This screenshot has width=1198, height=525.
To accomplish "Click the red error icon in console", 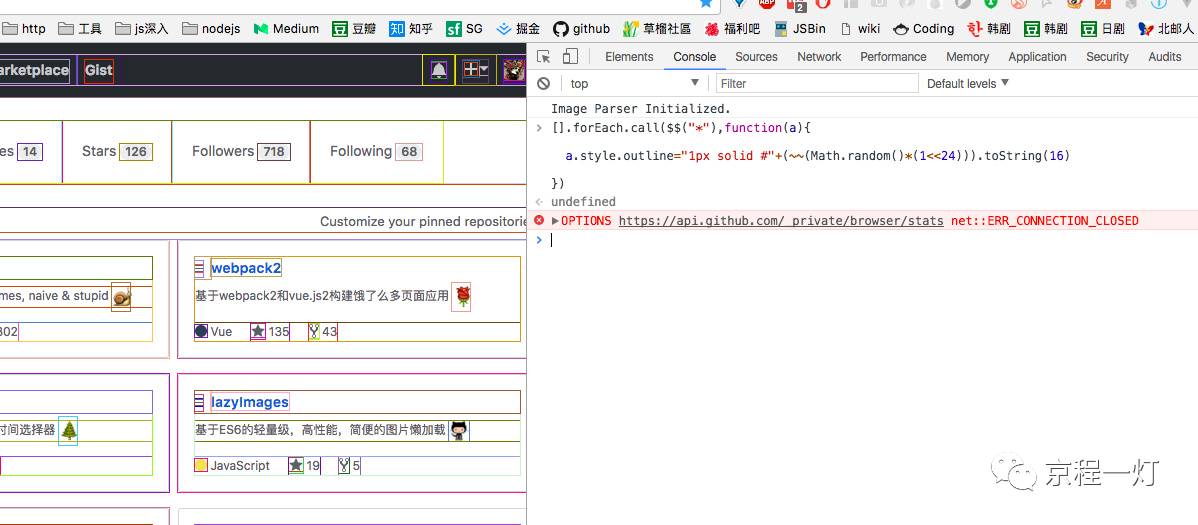I will coord(539,220).
